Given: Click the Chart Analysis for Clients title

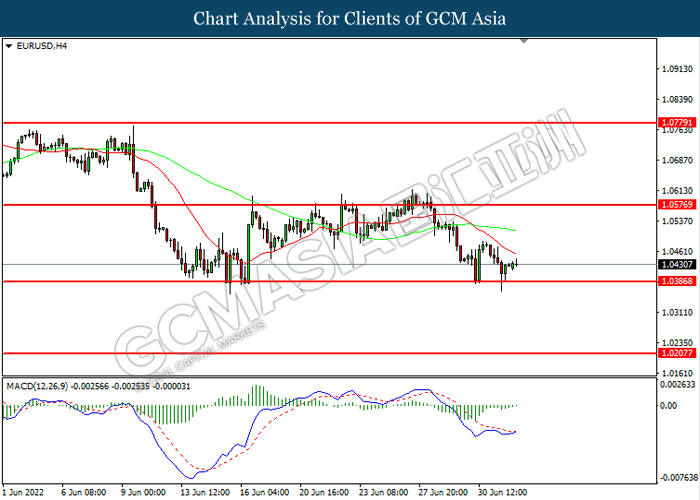Looking at the screenshot, I should [x=350, y=18].
